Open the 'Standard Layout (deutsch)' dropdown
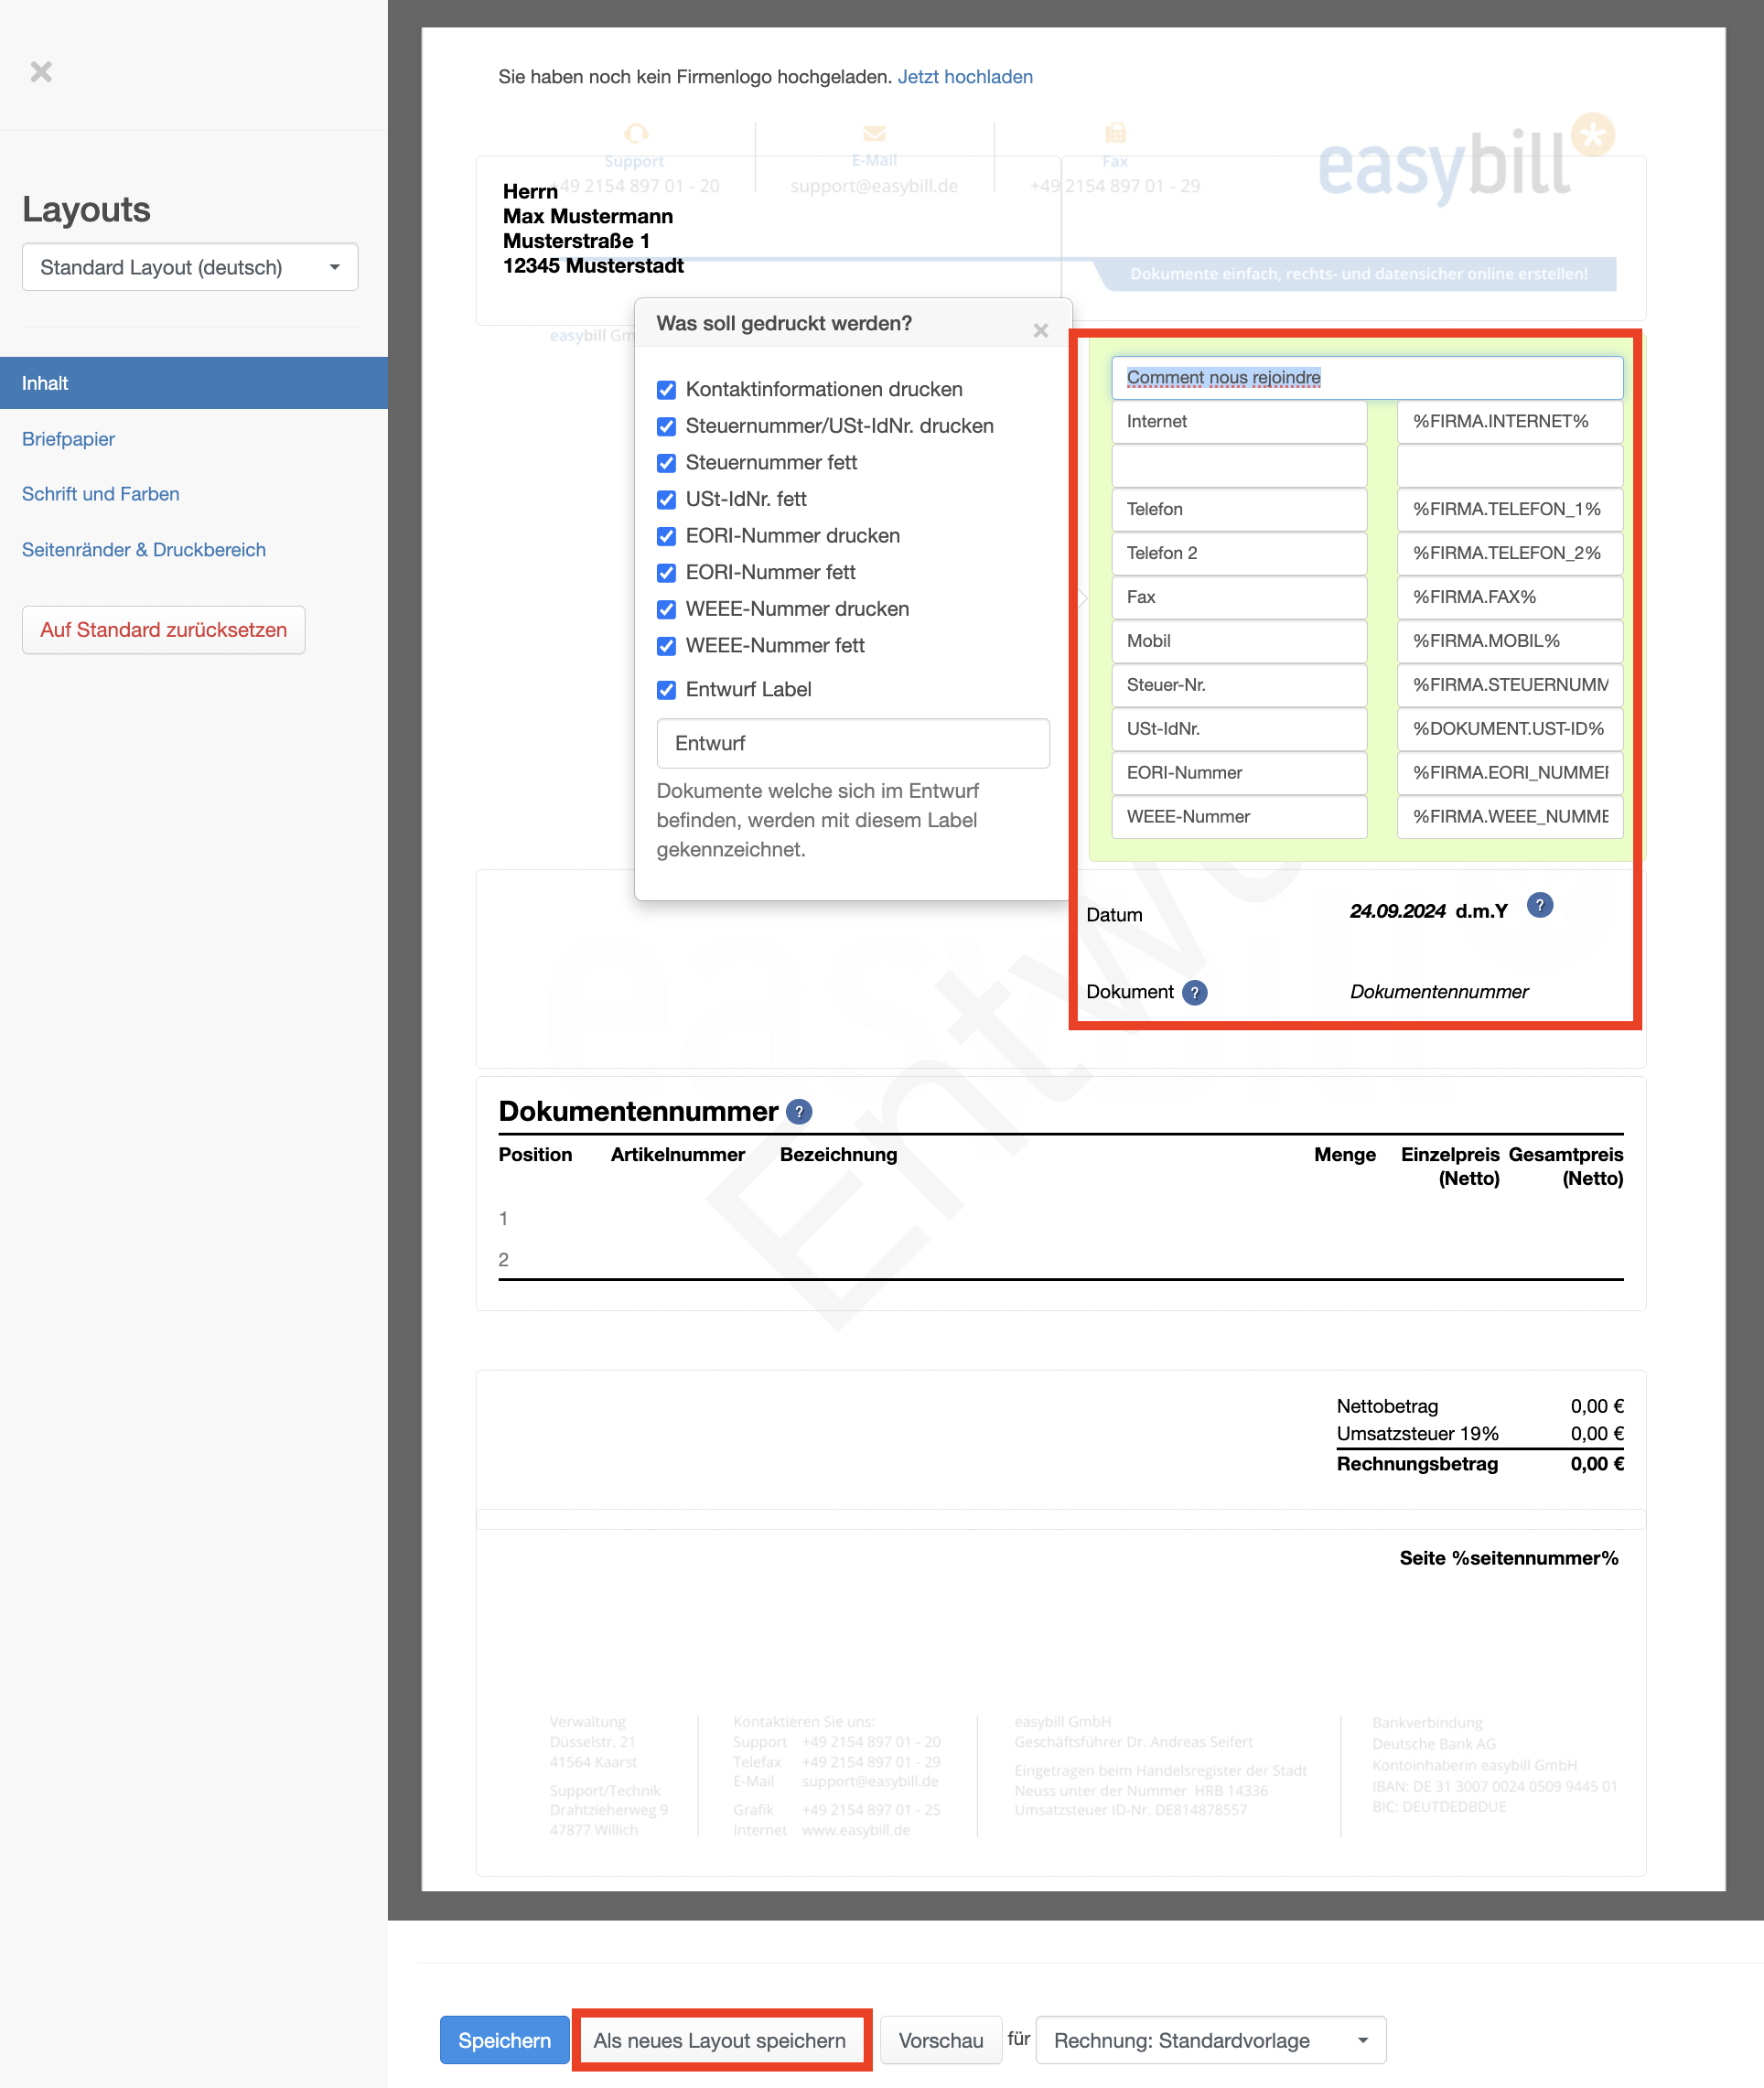The image size is (1764, 2088). [190, 267]
